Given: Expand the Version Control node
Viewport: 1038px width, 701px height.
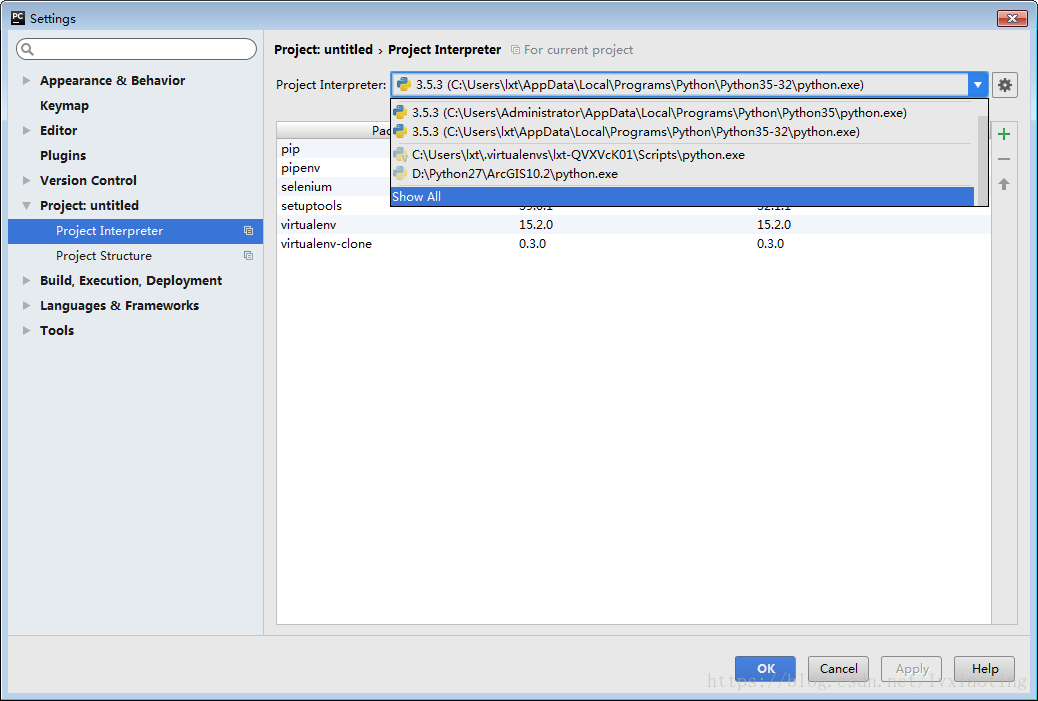Looking at the screenshot, I should tap(26, 180).
